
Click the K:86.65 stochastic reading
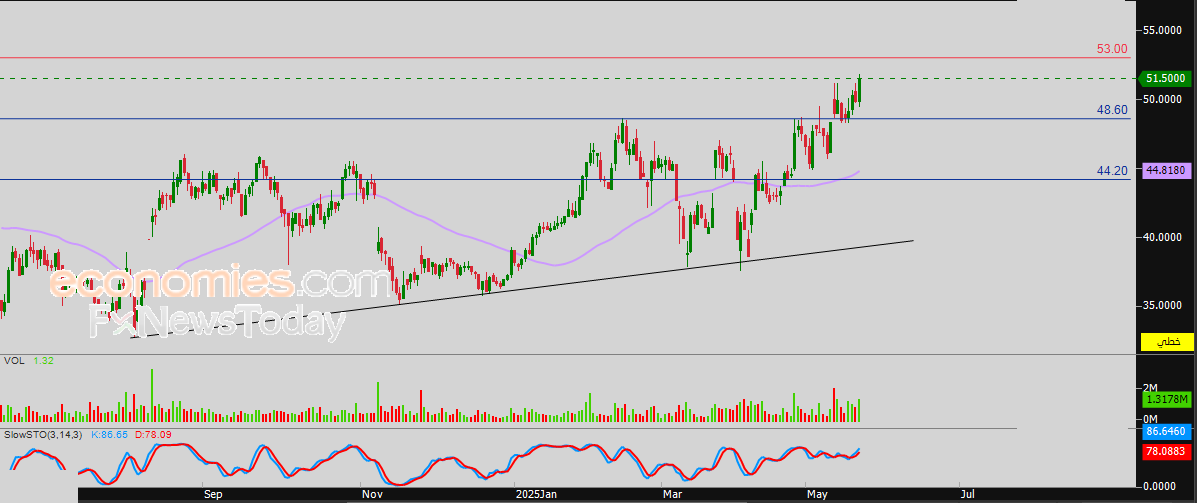[x=109, y=434]
